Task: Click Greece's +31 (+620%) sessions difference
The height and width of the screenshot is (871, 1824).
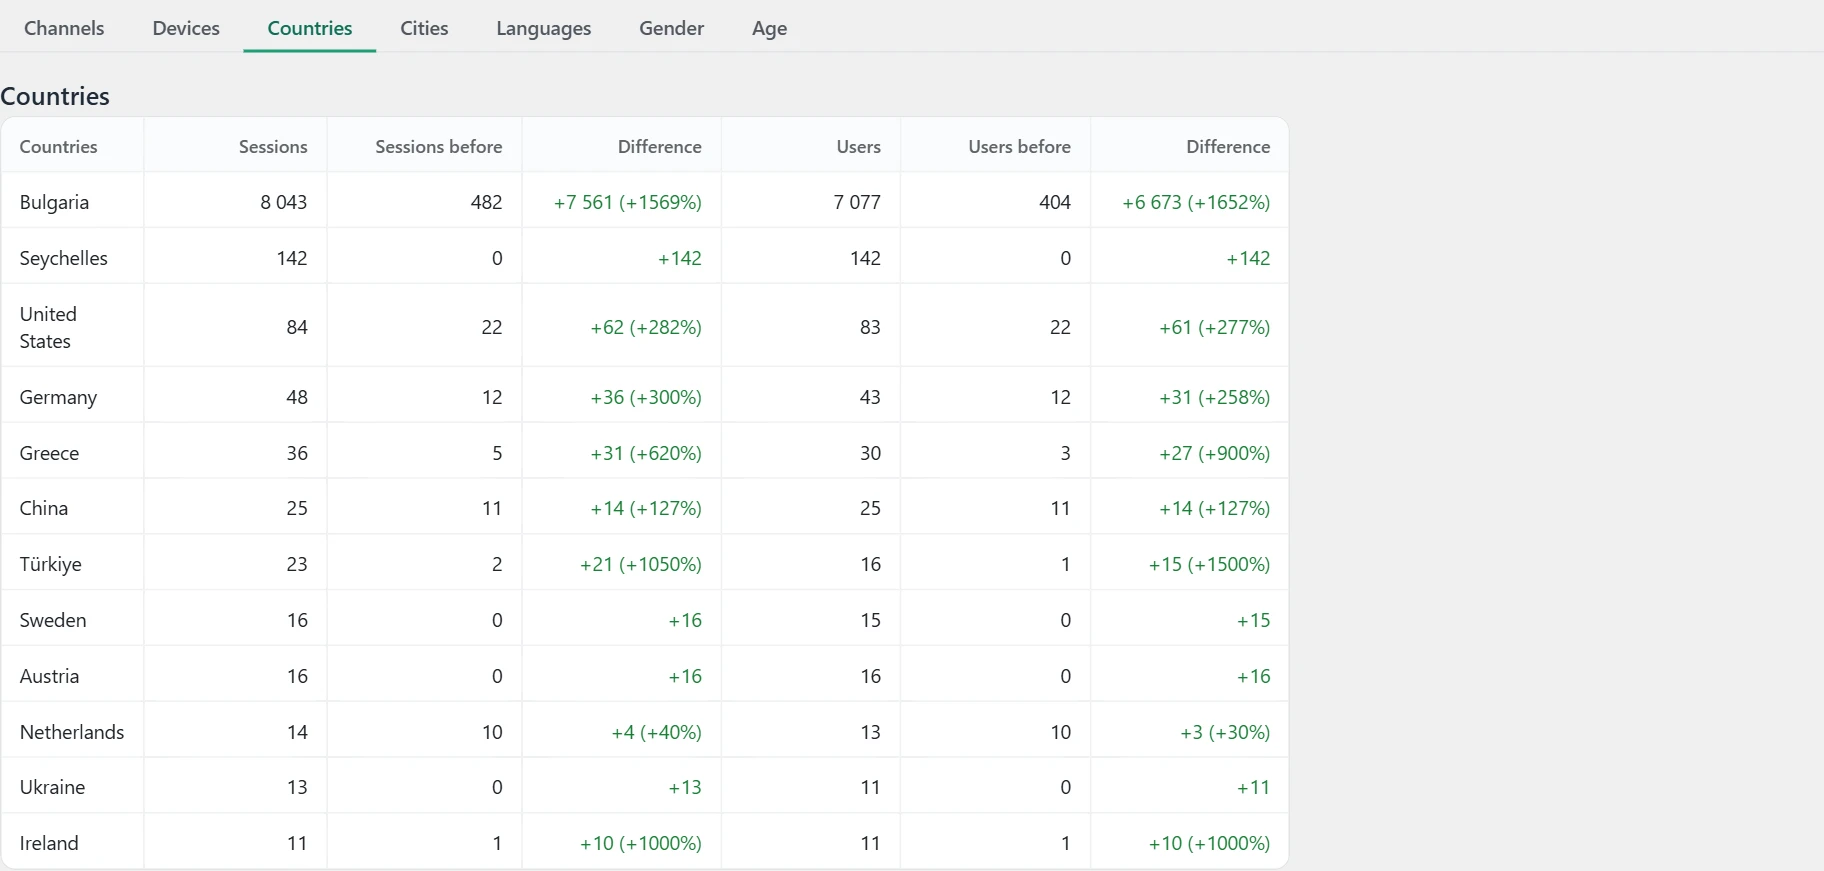Action: 646,453
